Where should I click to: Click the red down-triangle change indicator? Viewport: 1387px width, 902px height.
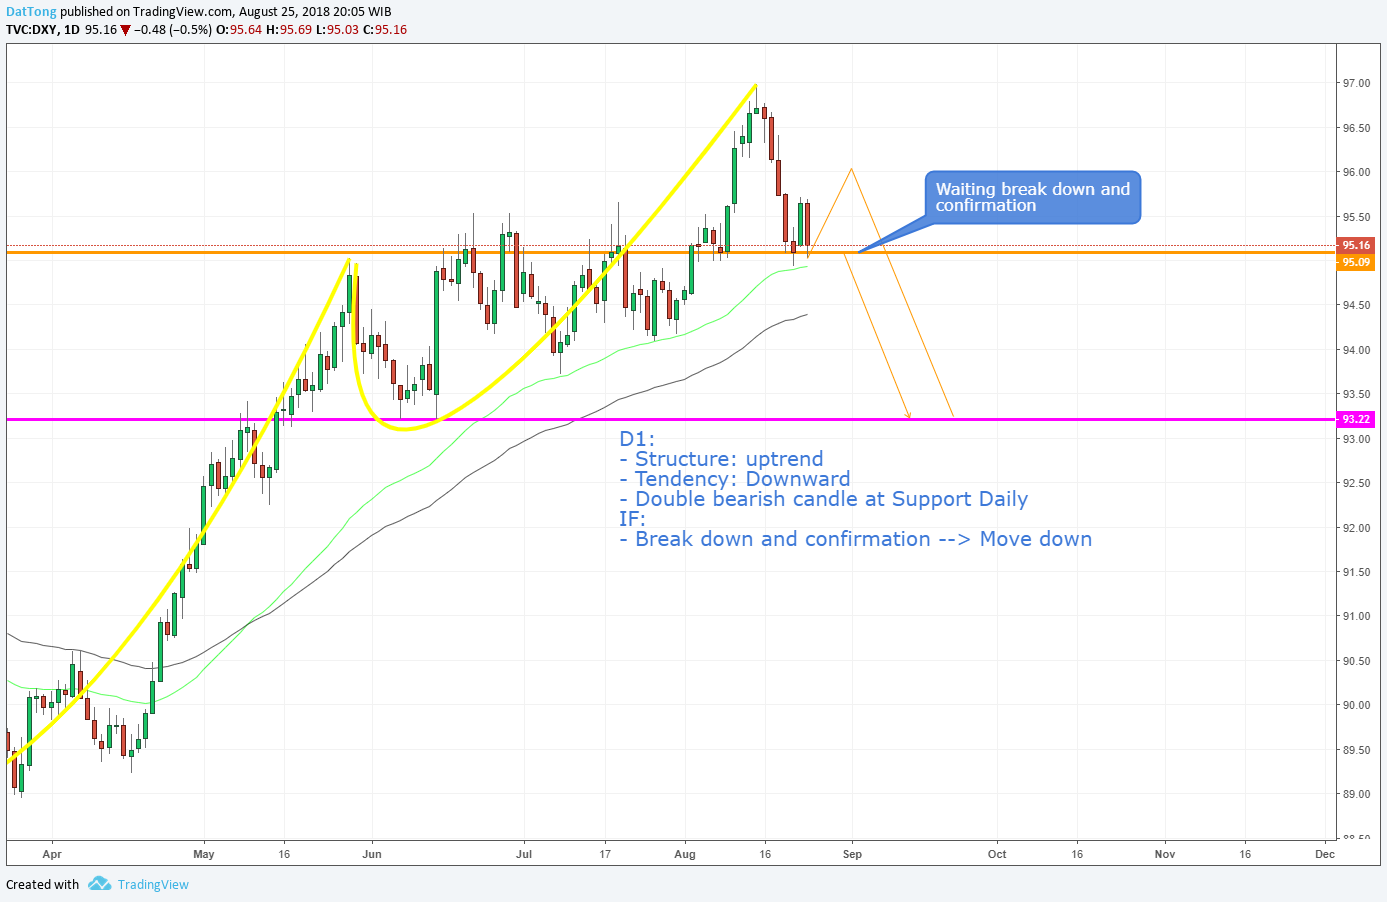125,30
